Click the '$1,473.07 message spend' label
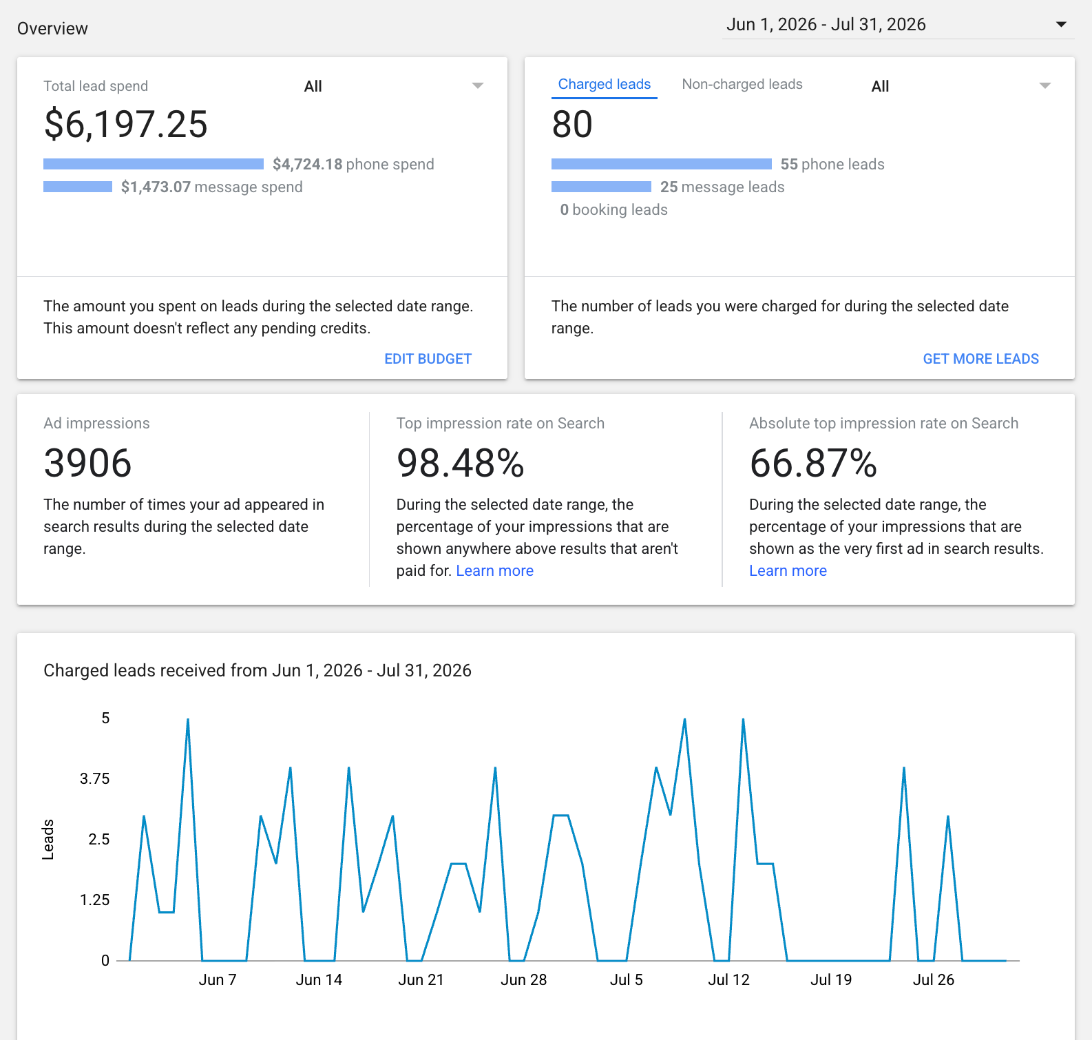 click(x=212, y=187)
